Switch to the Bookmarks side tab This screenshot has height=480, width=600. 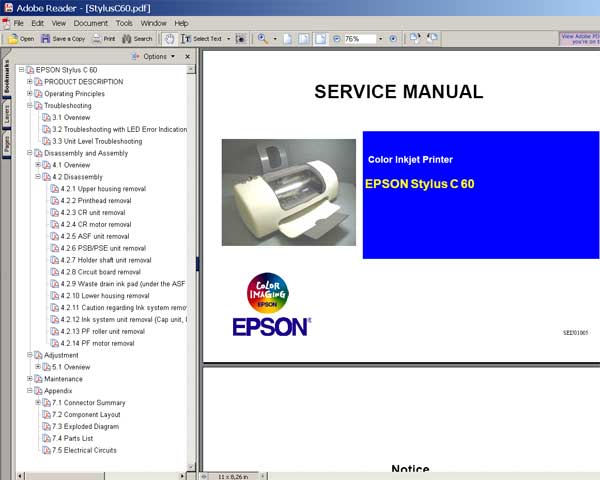coord(7,77)
